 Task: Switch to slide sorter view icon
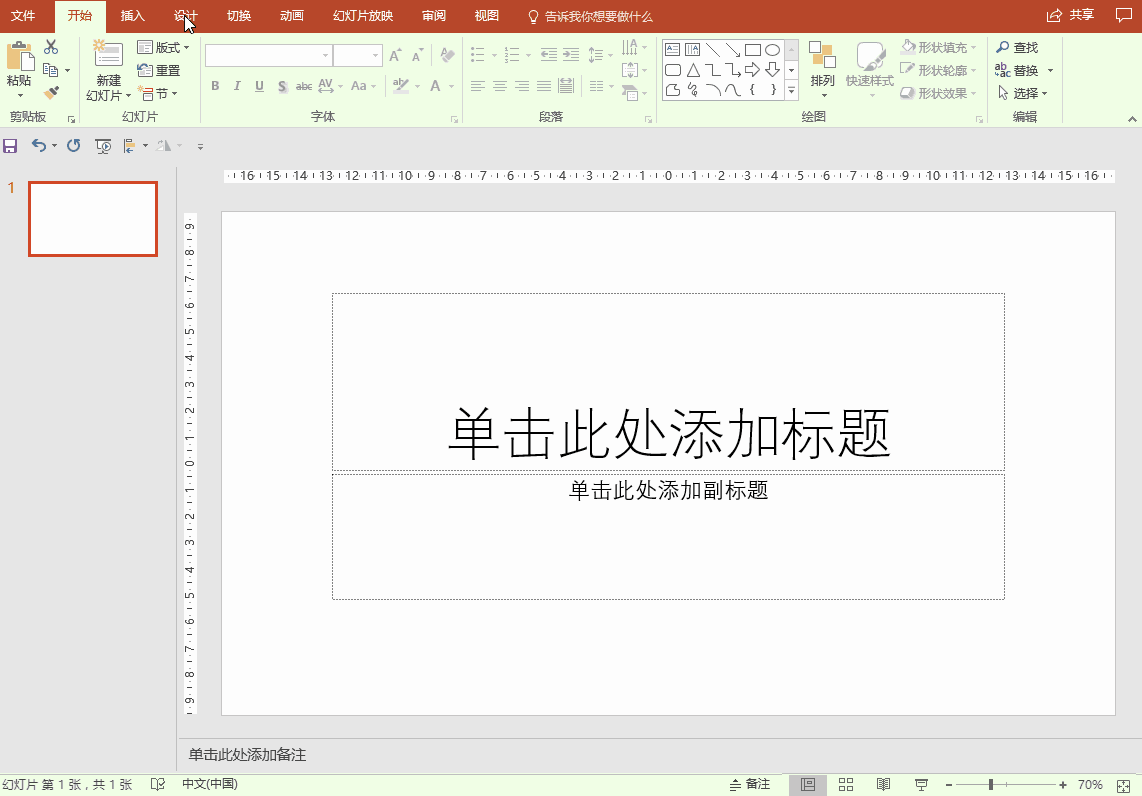(845, 785)
